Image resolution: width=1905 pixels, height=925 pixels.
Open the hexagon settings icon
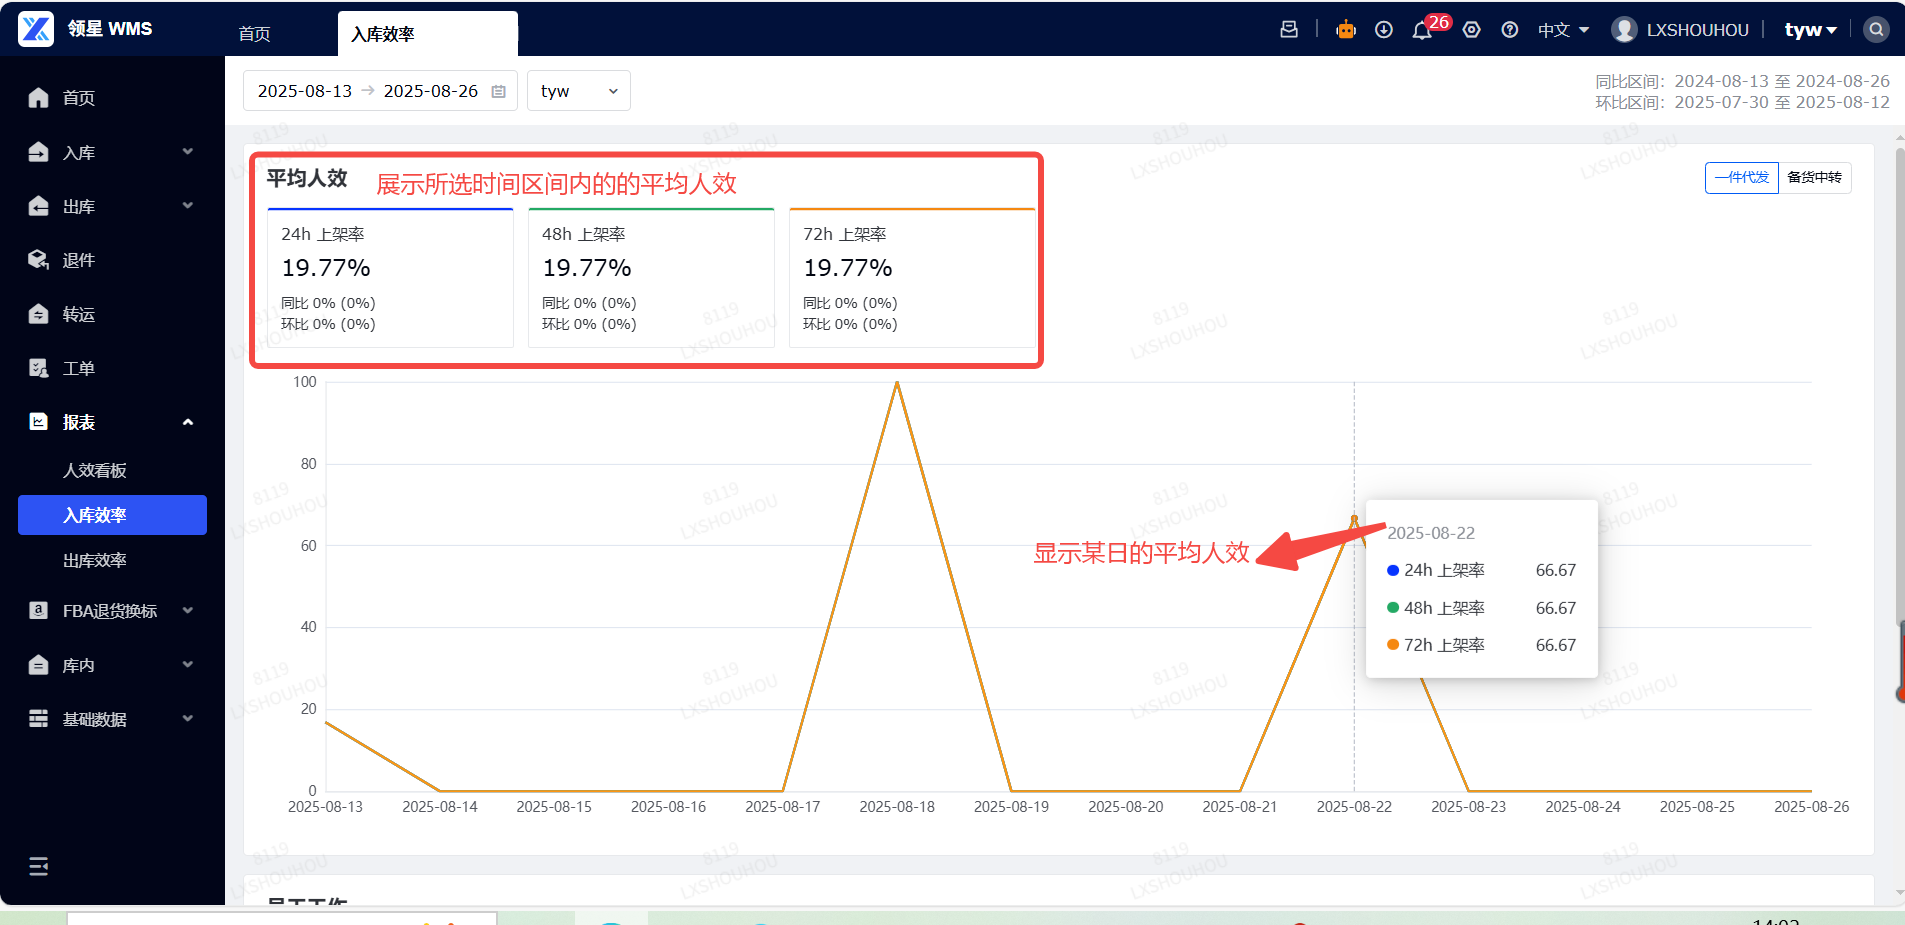pos(1472,30)
